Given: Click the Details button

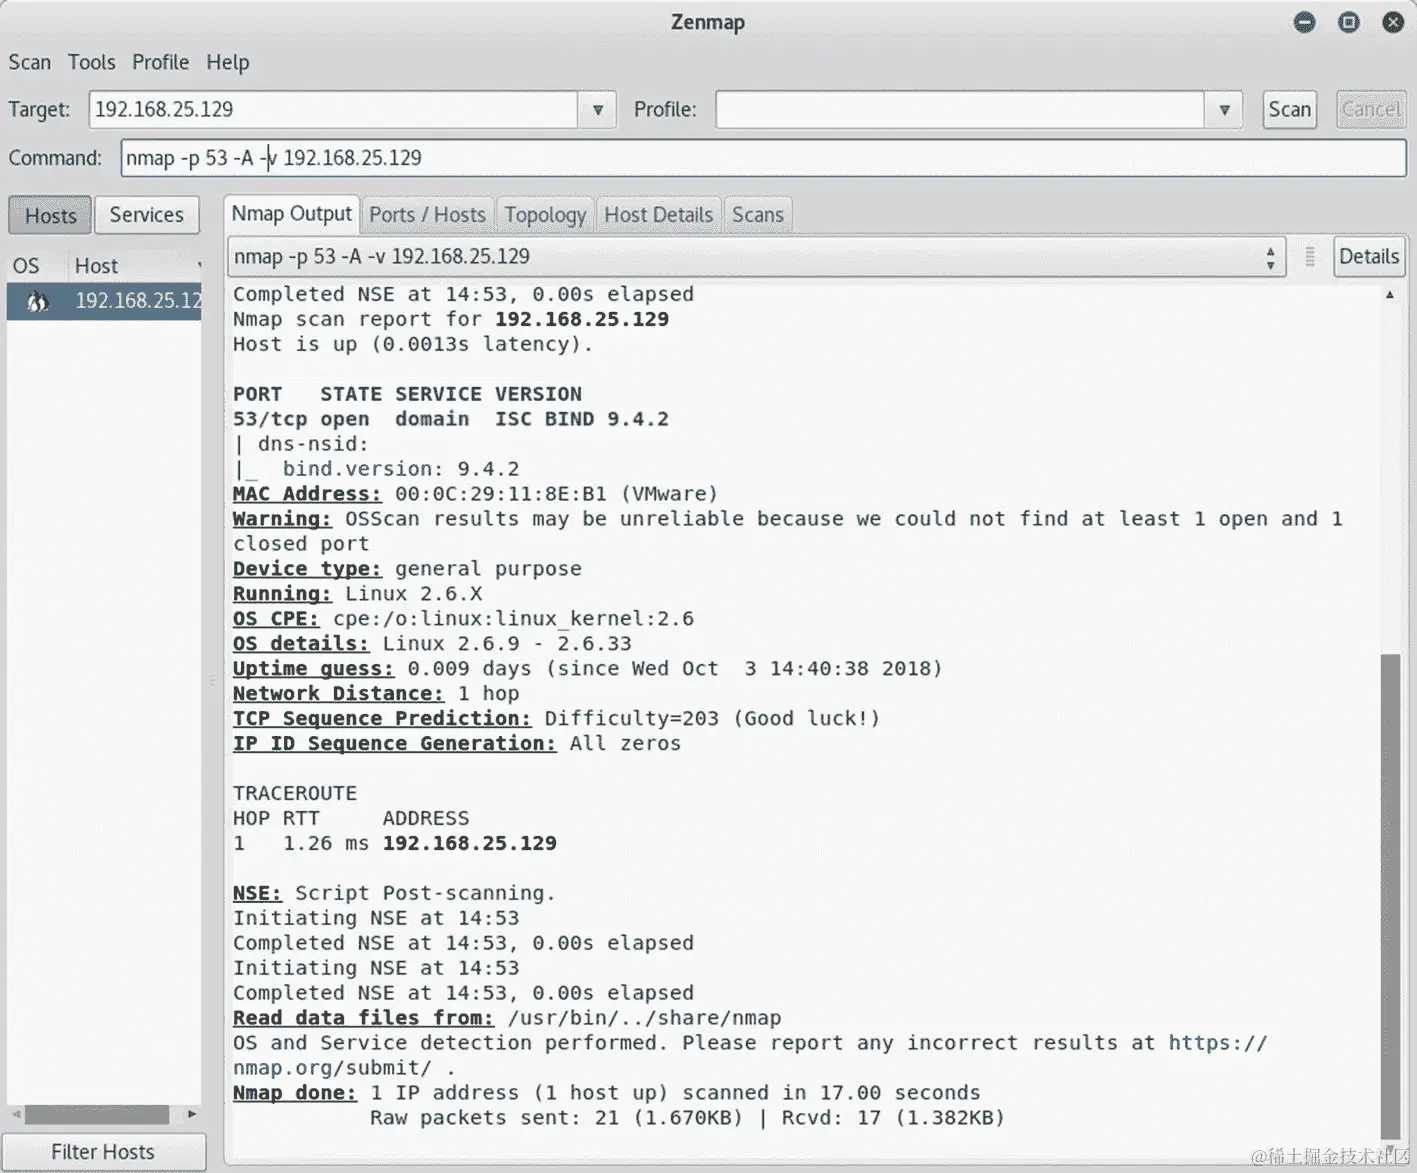Looking at the screenshot, I should [1368, 257].
